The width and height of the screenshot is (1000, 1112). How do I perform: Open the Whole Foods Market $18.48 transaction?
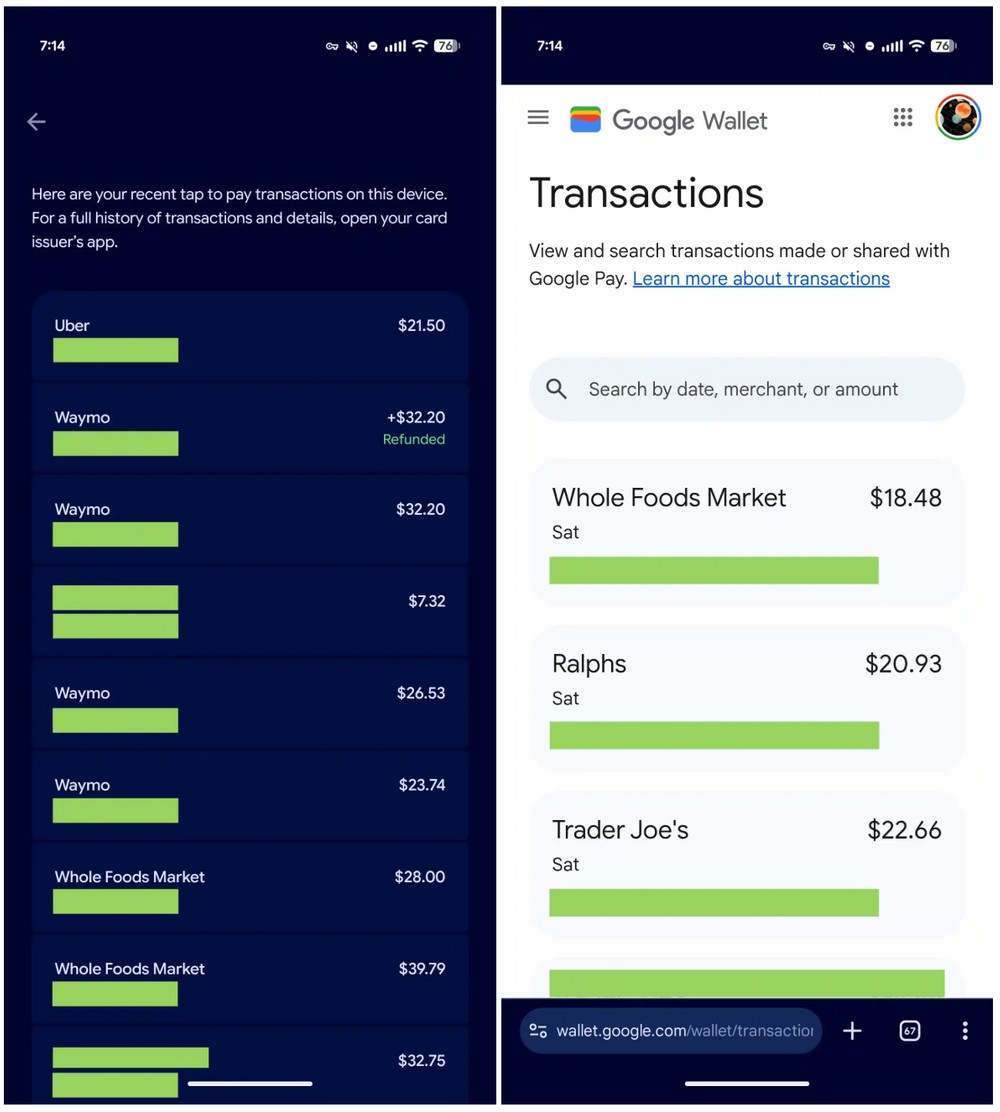click(746, 532)
